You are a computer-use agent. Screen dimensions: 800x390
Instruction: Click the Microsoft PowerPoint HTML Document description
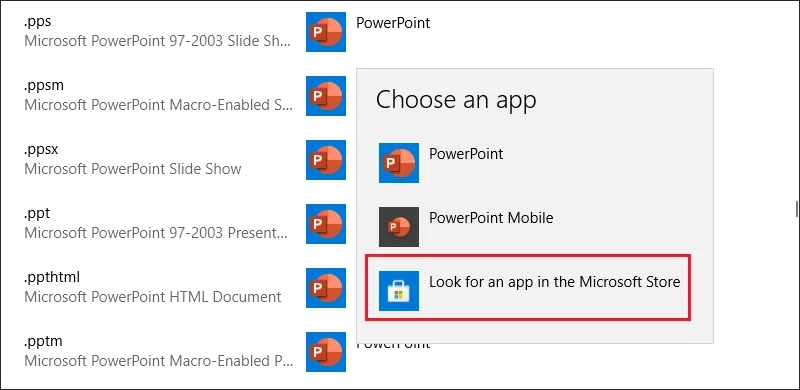[x=153, y=297]
